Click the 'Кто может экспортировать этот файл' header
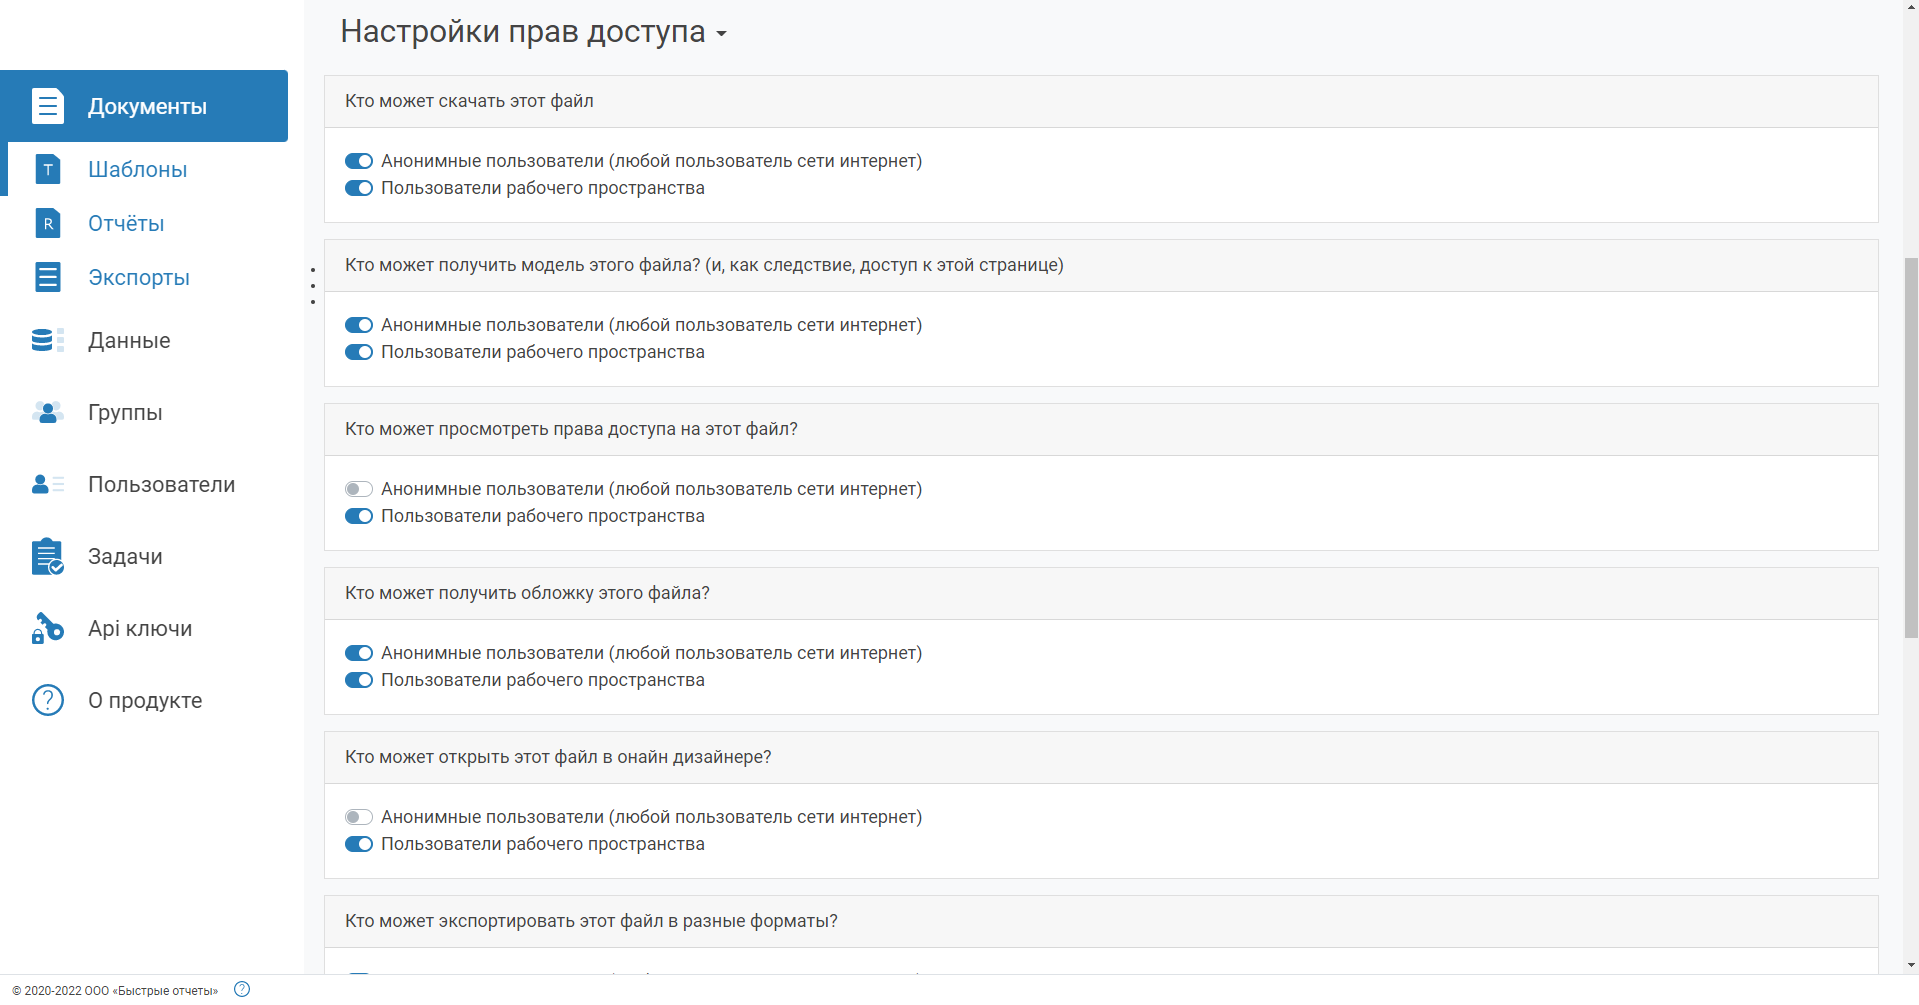Image resolution: width=1919 pixels, height=1005 pixels. tap(1101, 921)
